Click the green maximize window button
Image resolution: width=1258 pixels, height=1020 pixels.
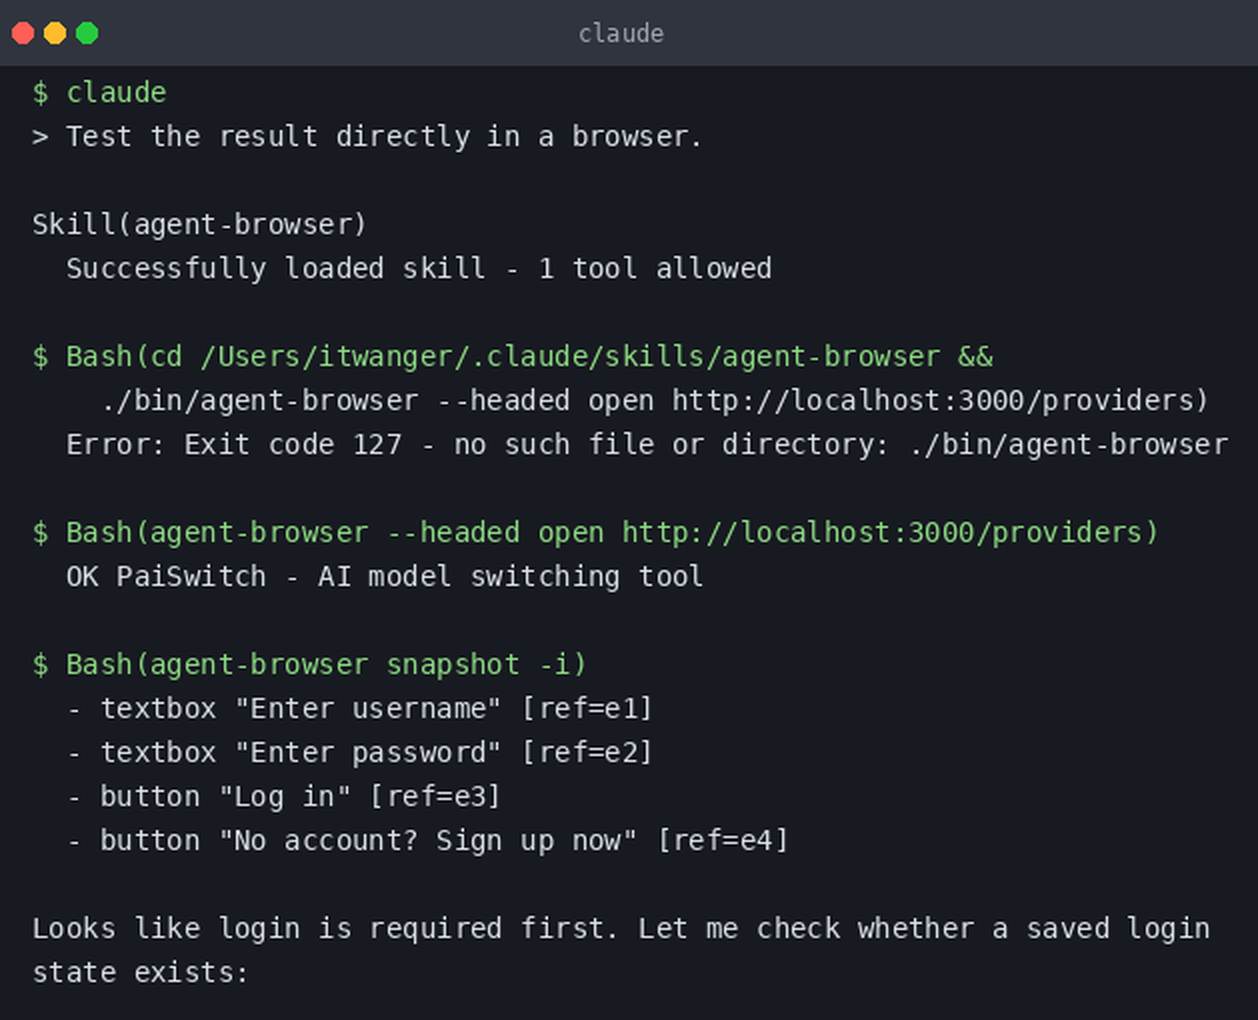point(87,33)
